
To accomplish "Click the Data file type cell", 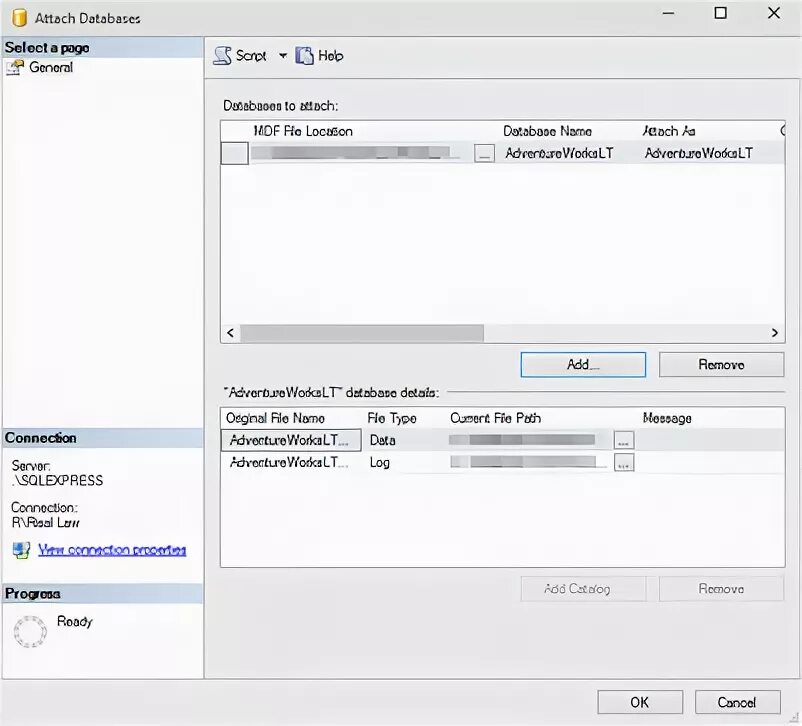I will point(383,440).
